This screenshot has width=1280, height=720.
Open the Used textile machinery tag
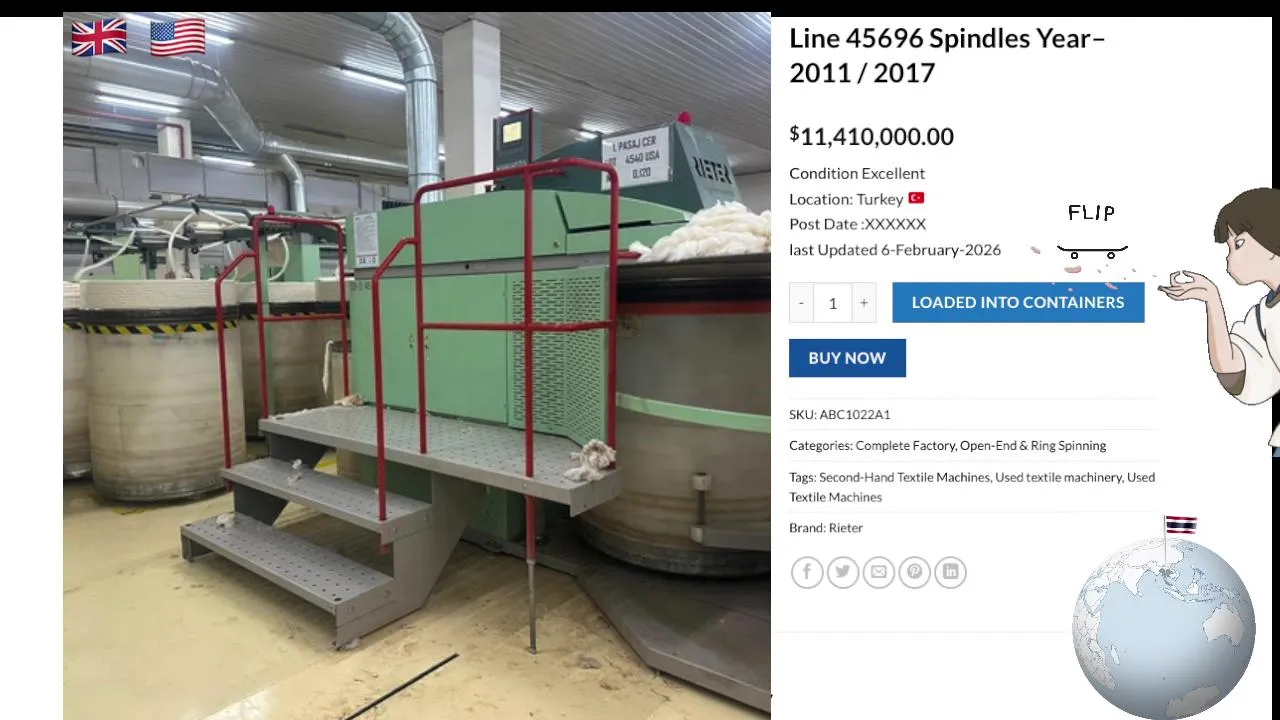[1058, 477]
